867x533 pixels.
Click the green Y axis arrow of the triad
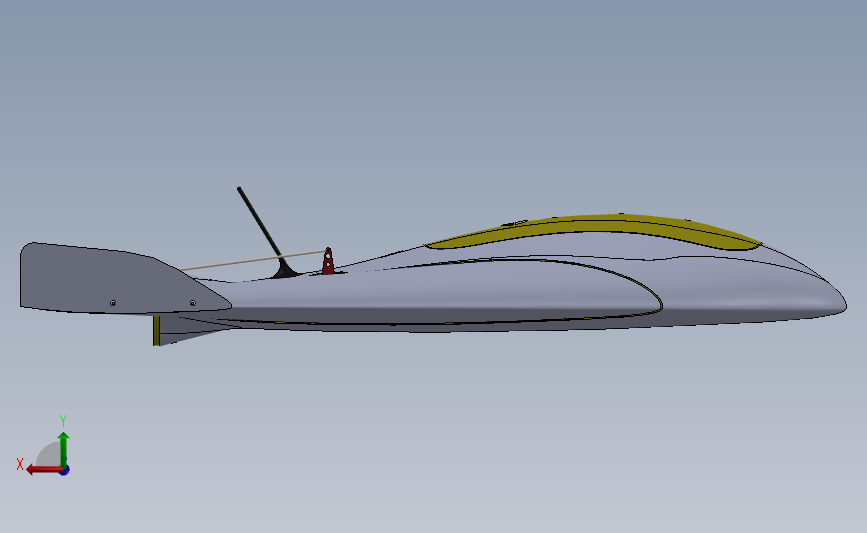click(64, 450)
